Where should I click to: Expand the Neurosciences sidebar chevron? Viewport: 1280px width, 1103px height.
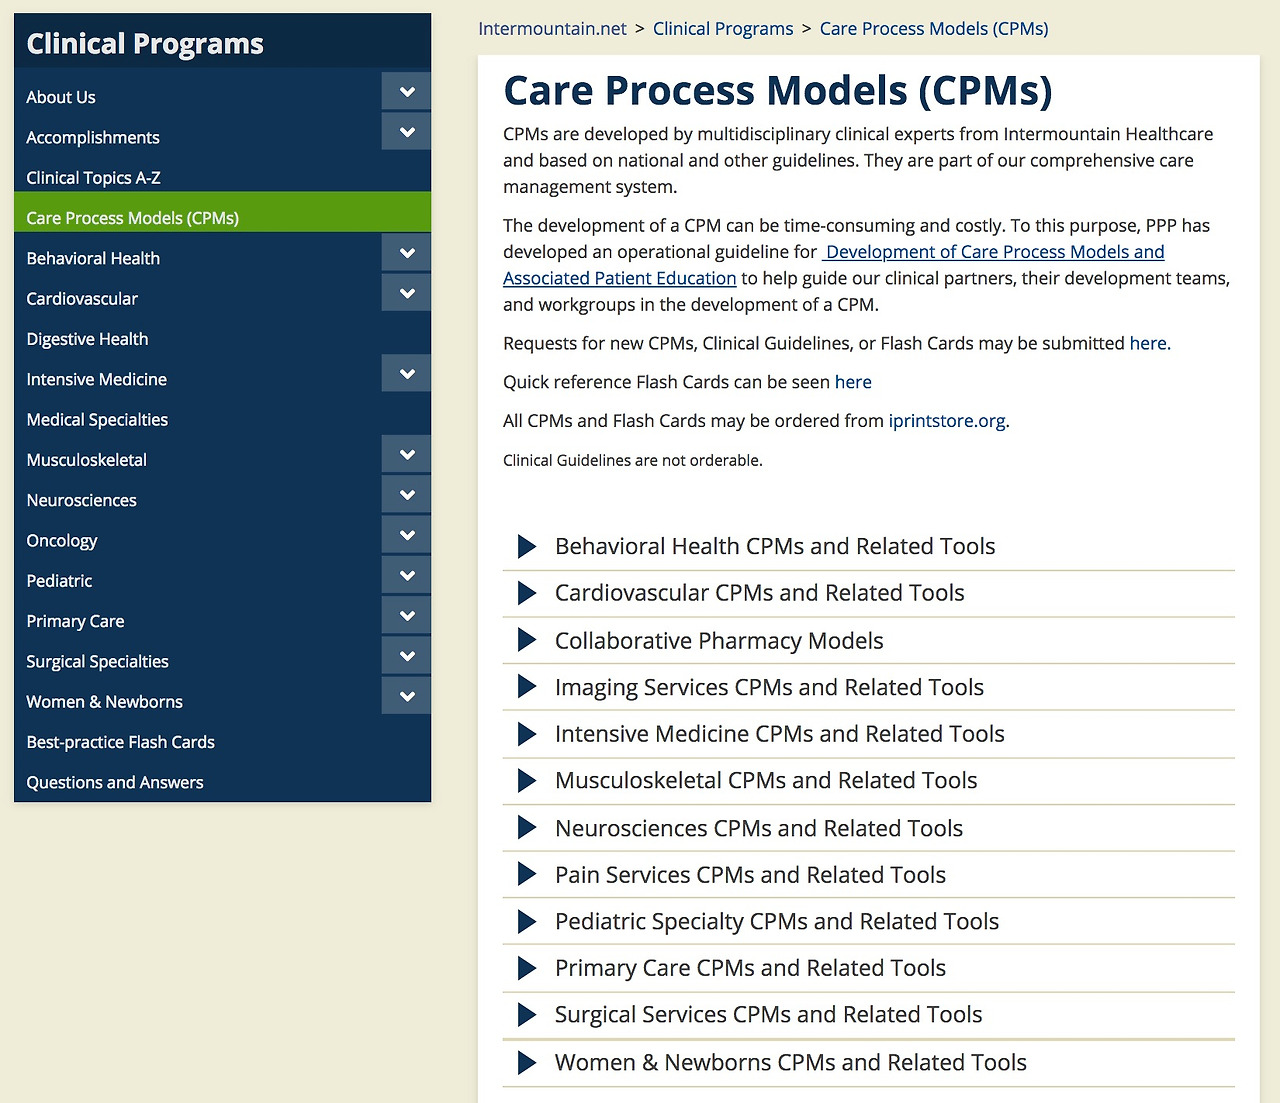(x=406, y=494)
